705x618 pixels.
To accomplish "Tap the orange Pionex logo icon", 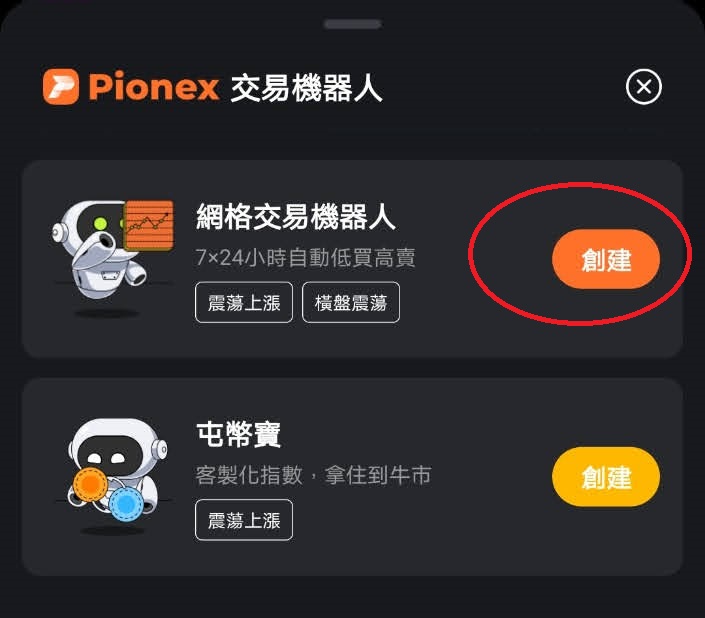I will pos(61,87).
